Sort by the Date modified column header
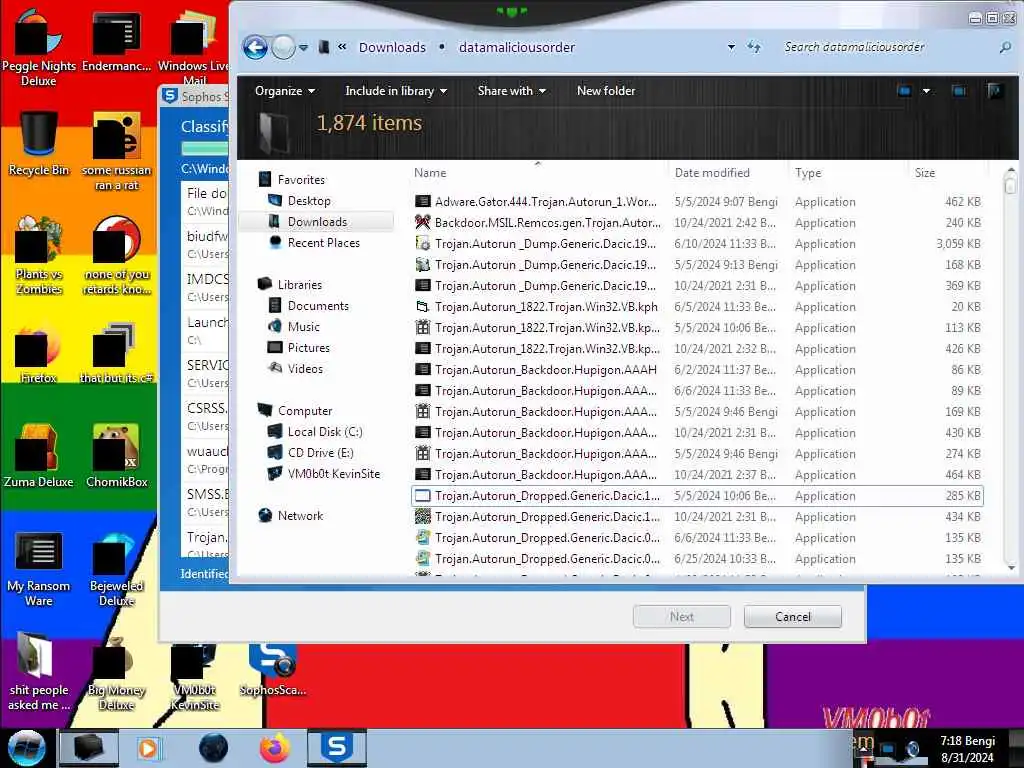1024x768 pixels. pos(712,173)
